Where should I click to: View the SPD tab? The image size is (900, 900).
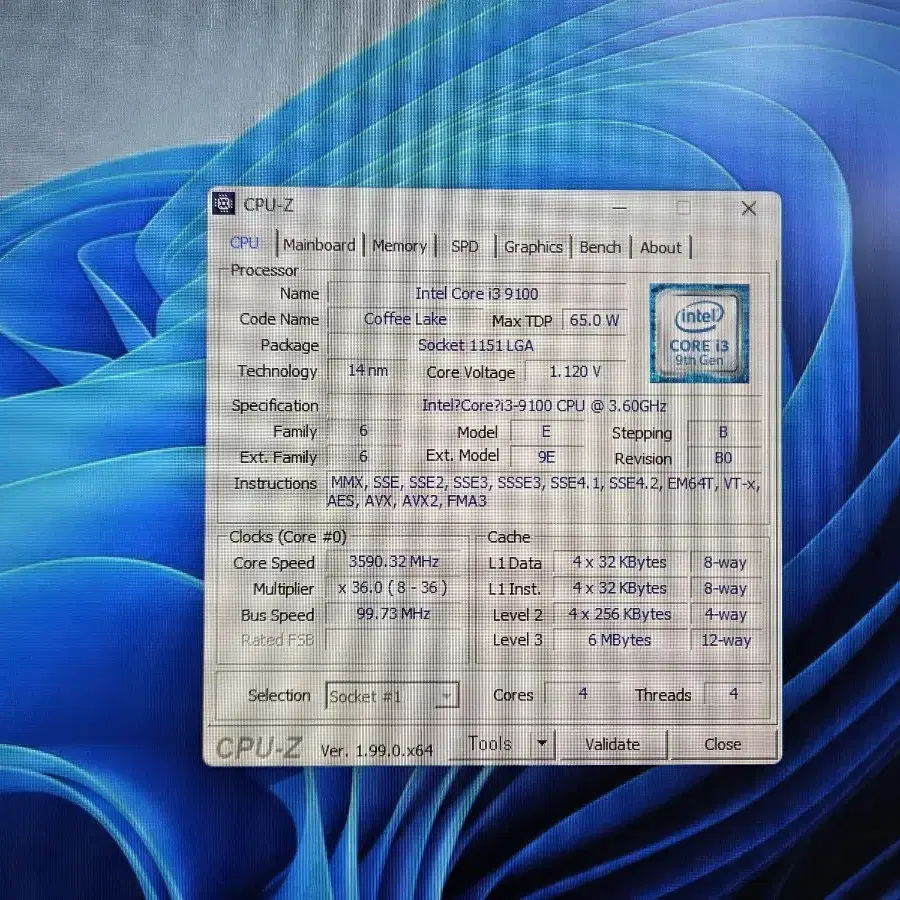[466, 245]
